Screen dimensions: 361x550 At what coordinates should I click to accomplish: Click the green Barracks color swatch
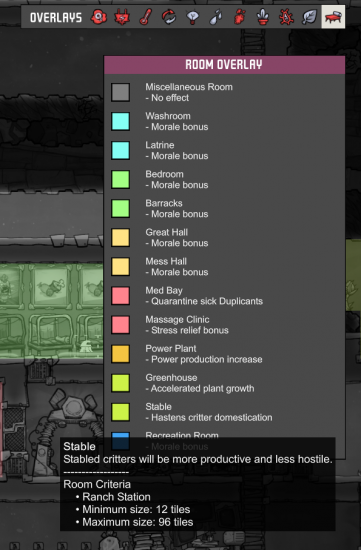pos(120,209)
